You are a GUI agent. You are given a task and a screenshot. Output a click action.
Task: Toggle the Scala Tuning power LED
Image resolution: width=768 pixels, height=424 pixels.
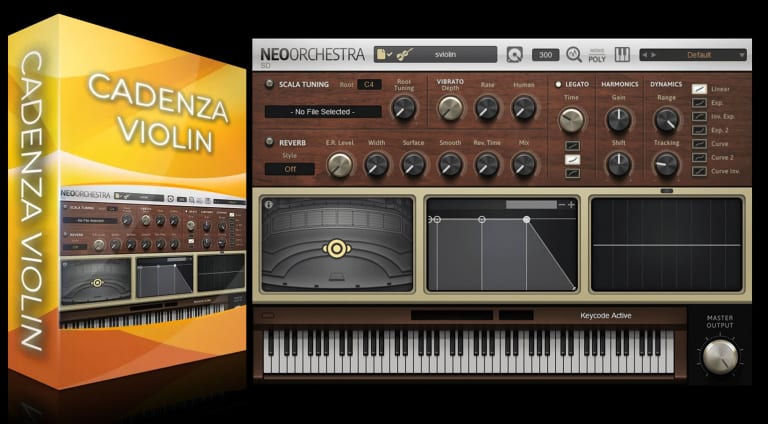pos(269,84)
